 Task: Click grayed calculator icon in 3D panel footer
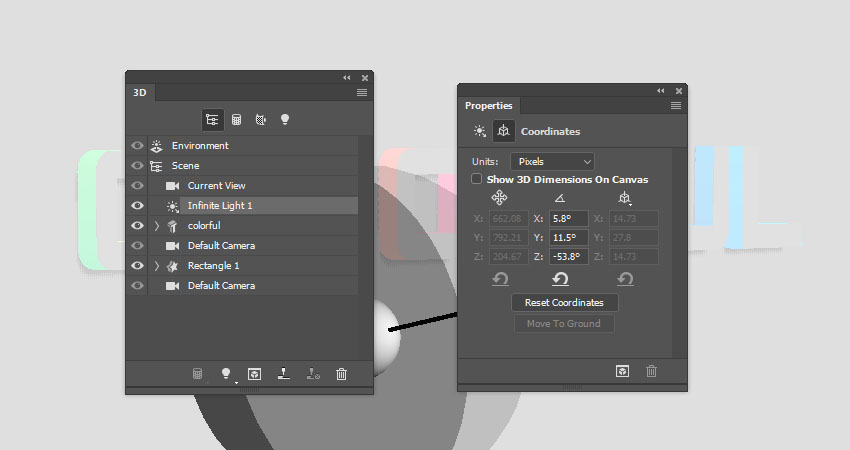coord(197,374)
